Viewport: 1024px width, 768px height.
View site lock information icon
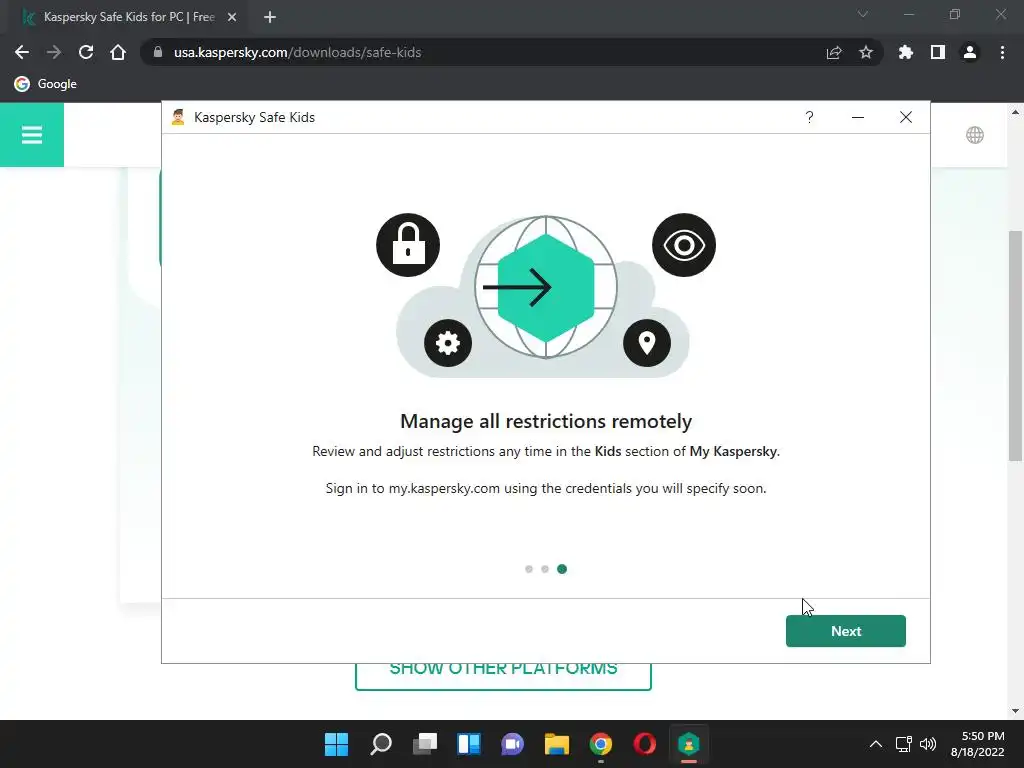coord(157,52)
